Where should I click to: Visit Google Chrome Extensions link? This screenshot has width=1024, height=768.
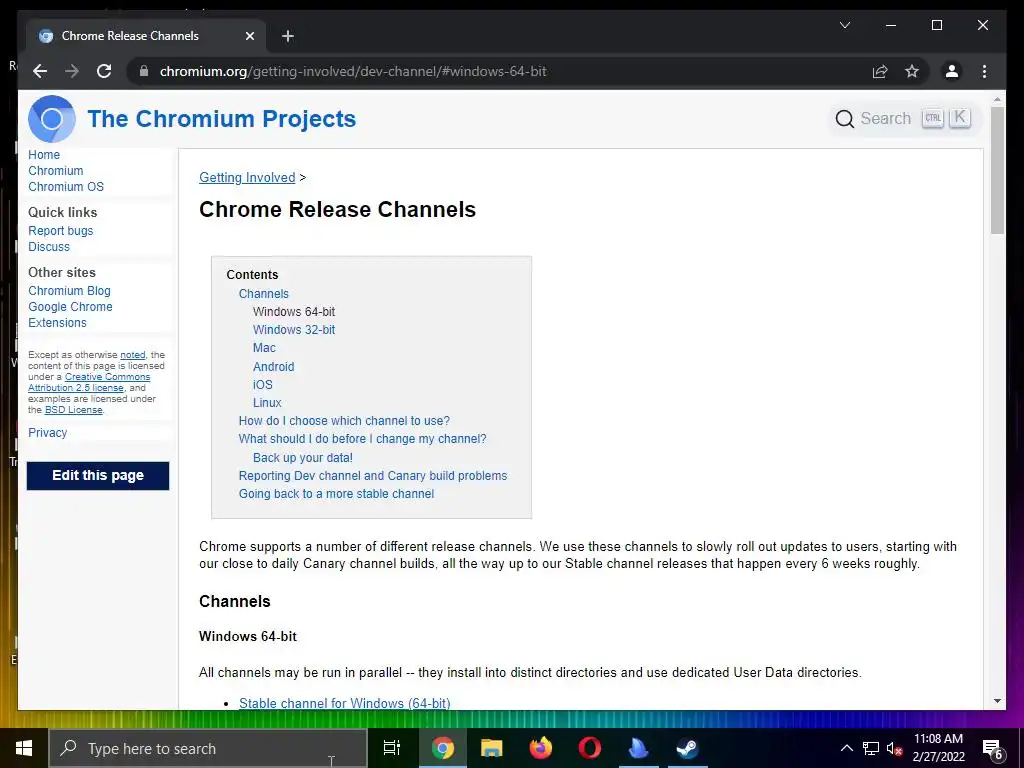(x=70, y=315)
